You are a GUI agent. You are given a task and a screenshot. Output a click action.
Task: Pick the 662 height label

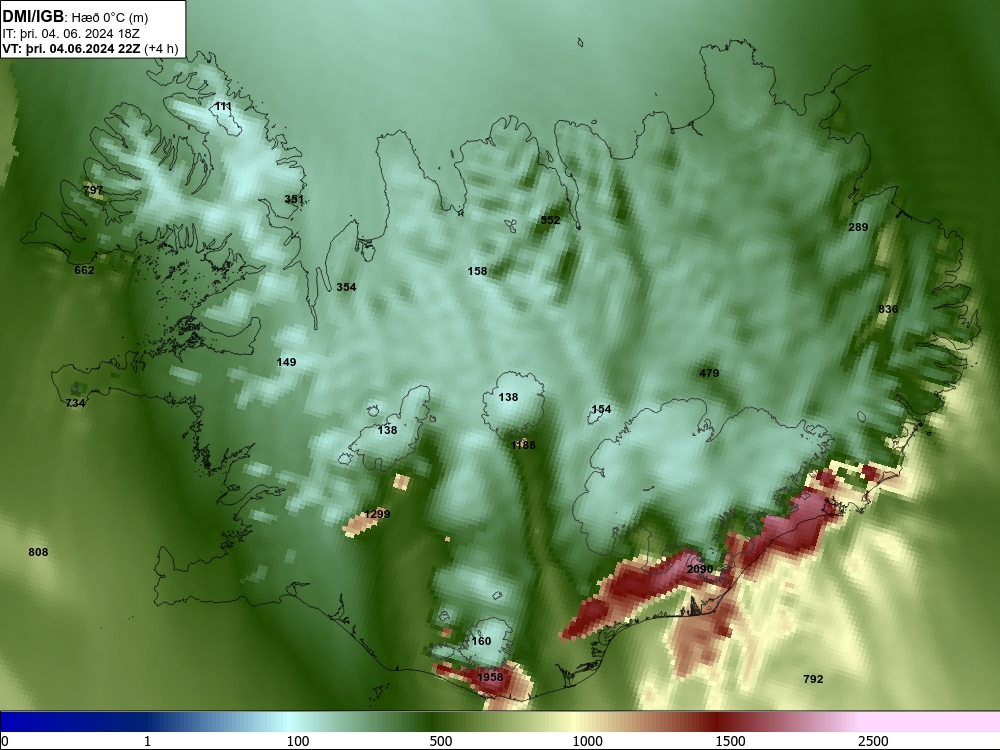tap(84, 270)
